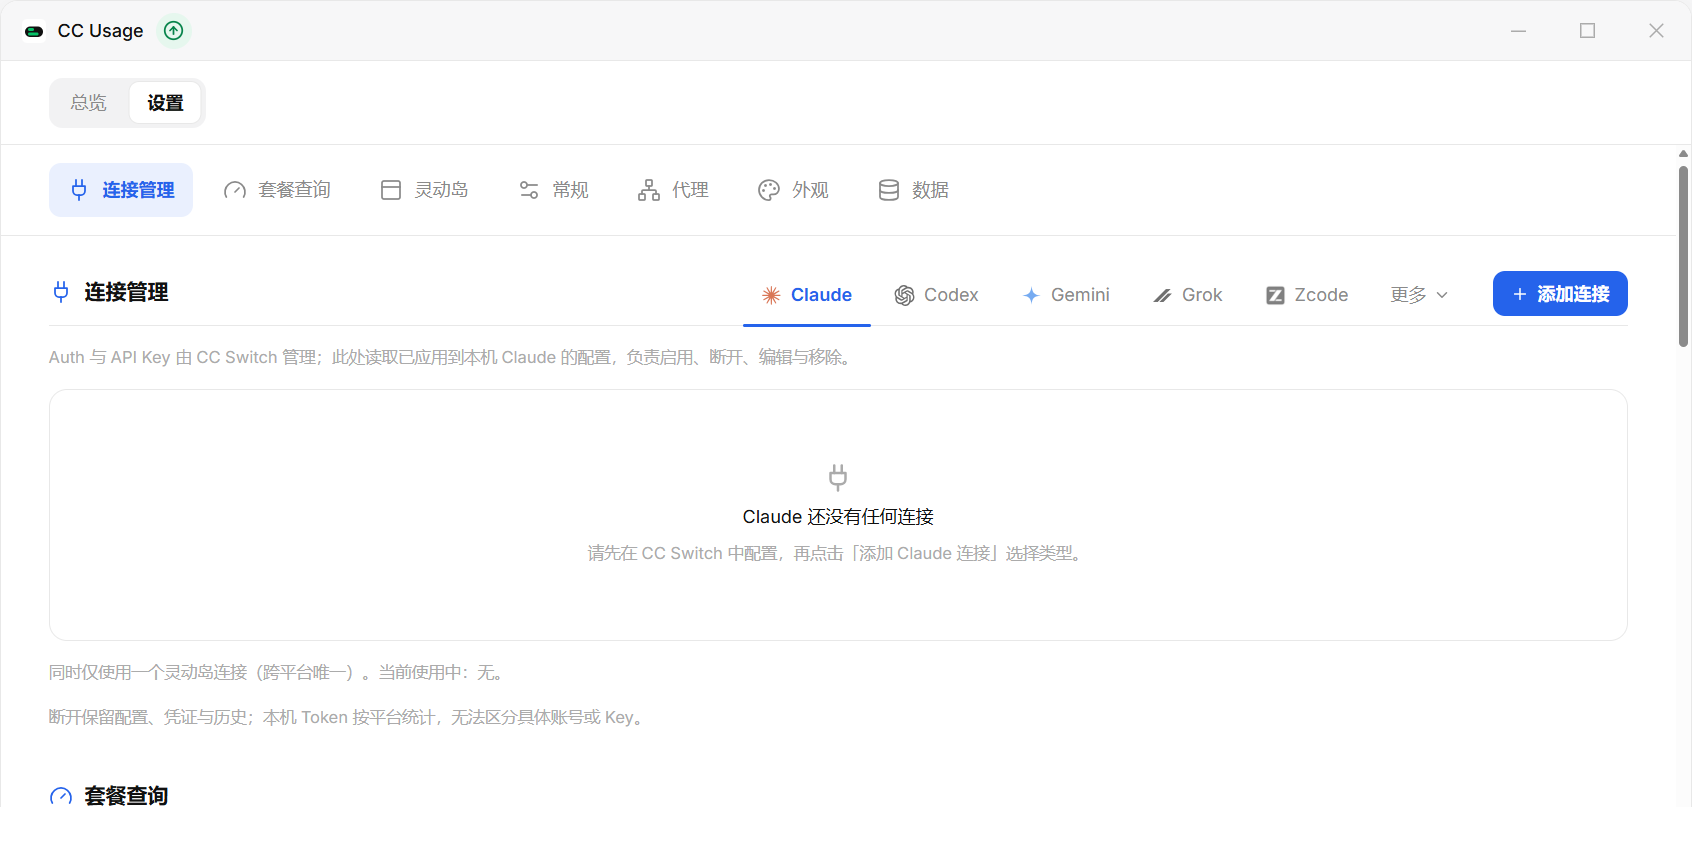Click the gauge icon beside 套餐查询 heading
1692x855 pixels.
pos(61,796)
